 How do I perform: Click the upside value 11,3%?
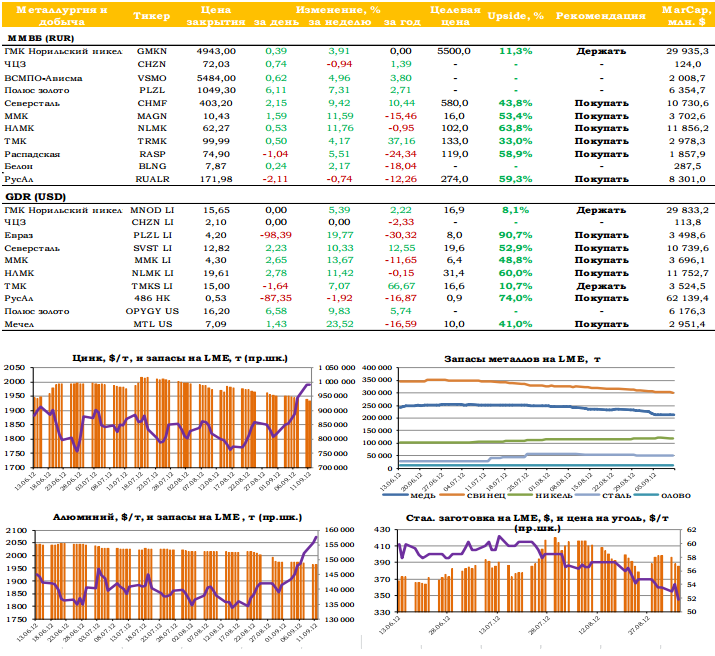tap(516, 52)
